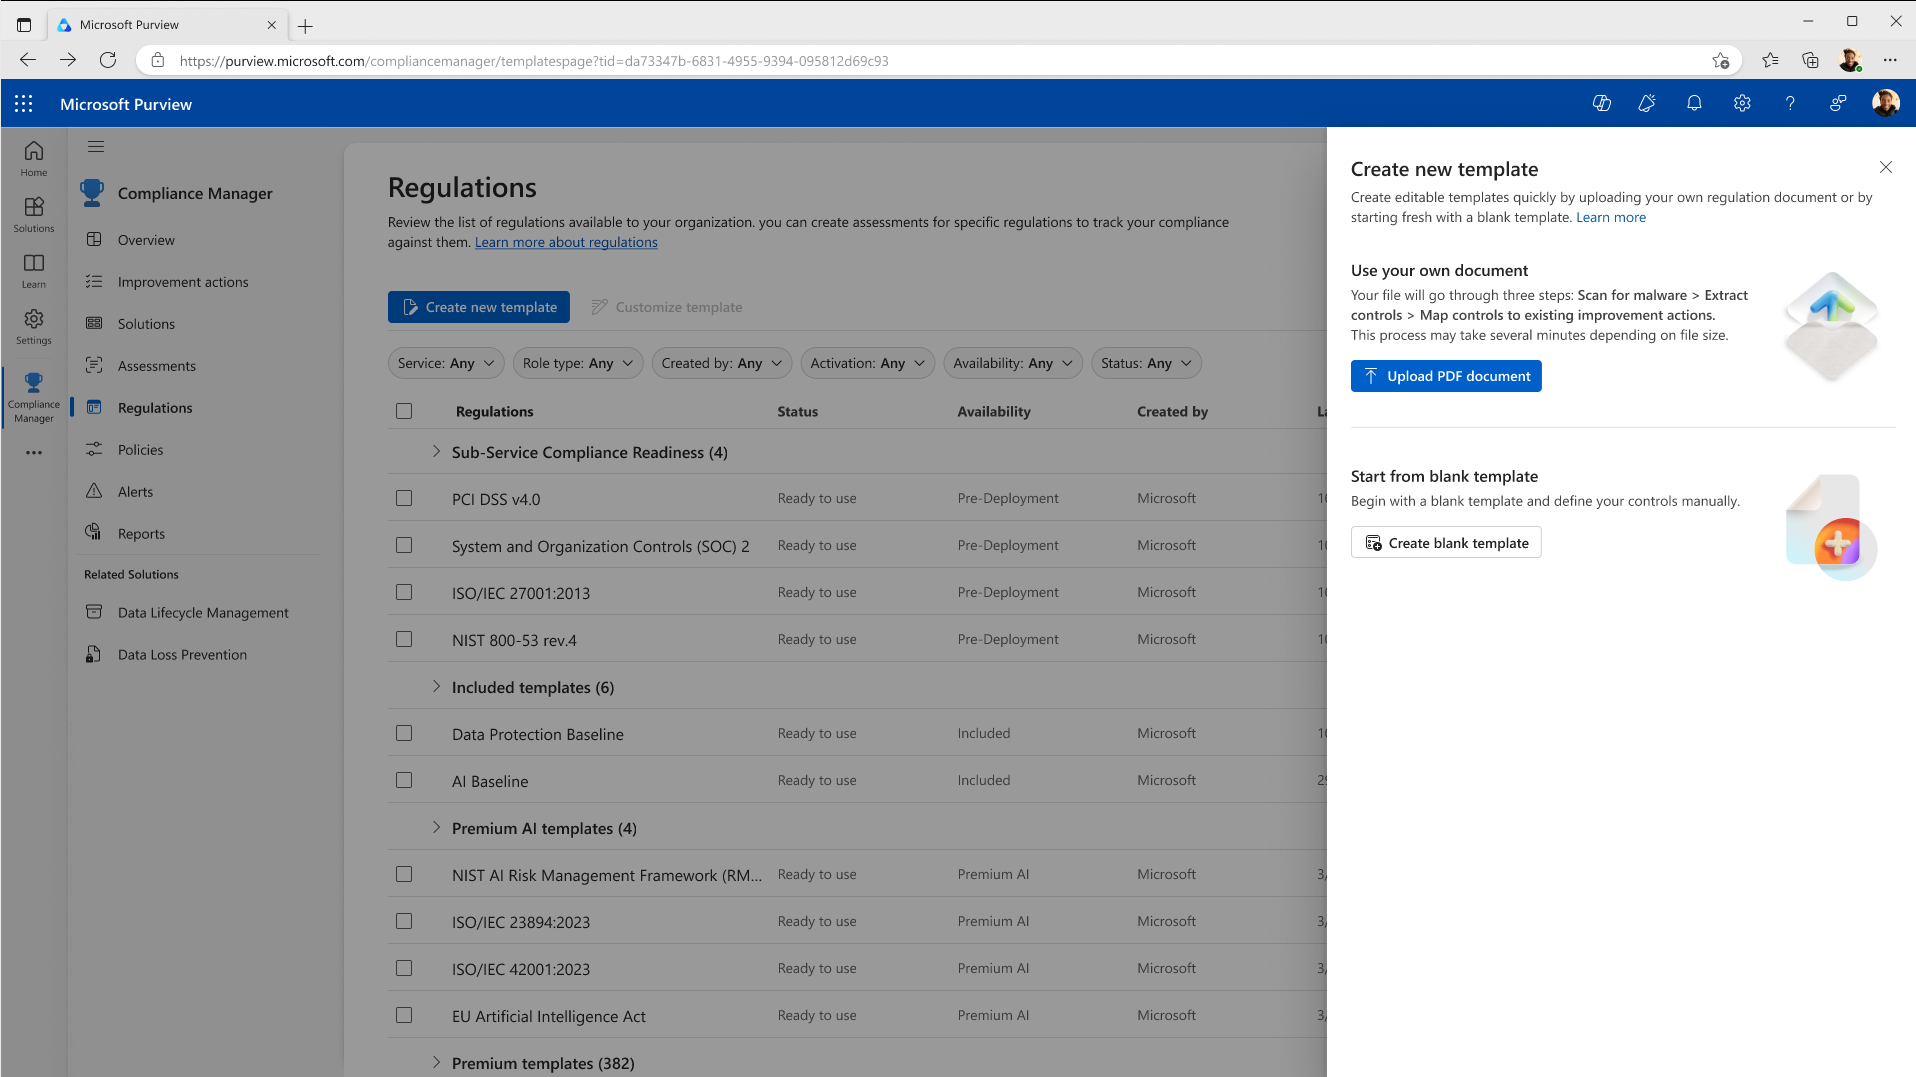Screen dimensions: 1916x1077
Task: Open browser collections icon
Action: (1810, 60)
